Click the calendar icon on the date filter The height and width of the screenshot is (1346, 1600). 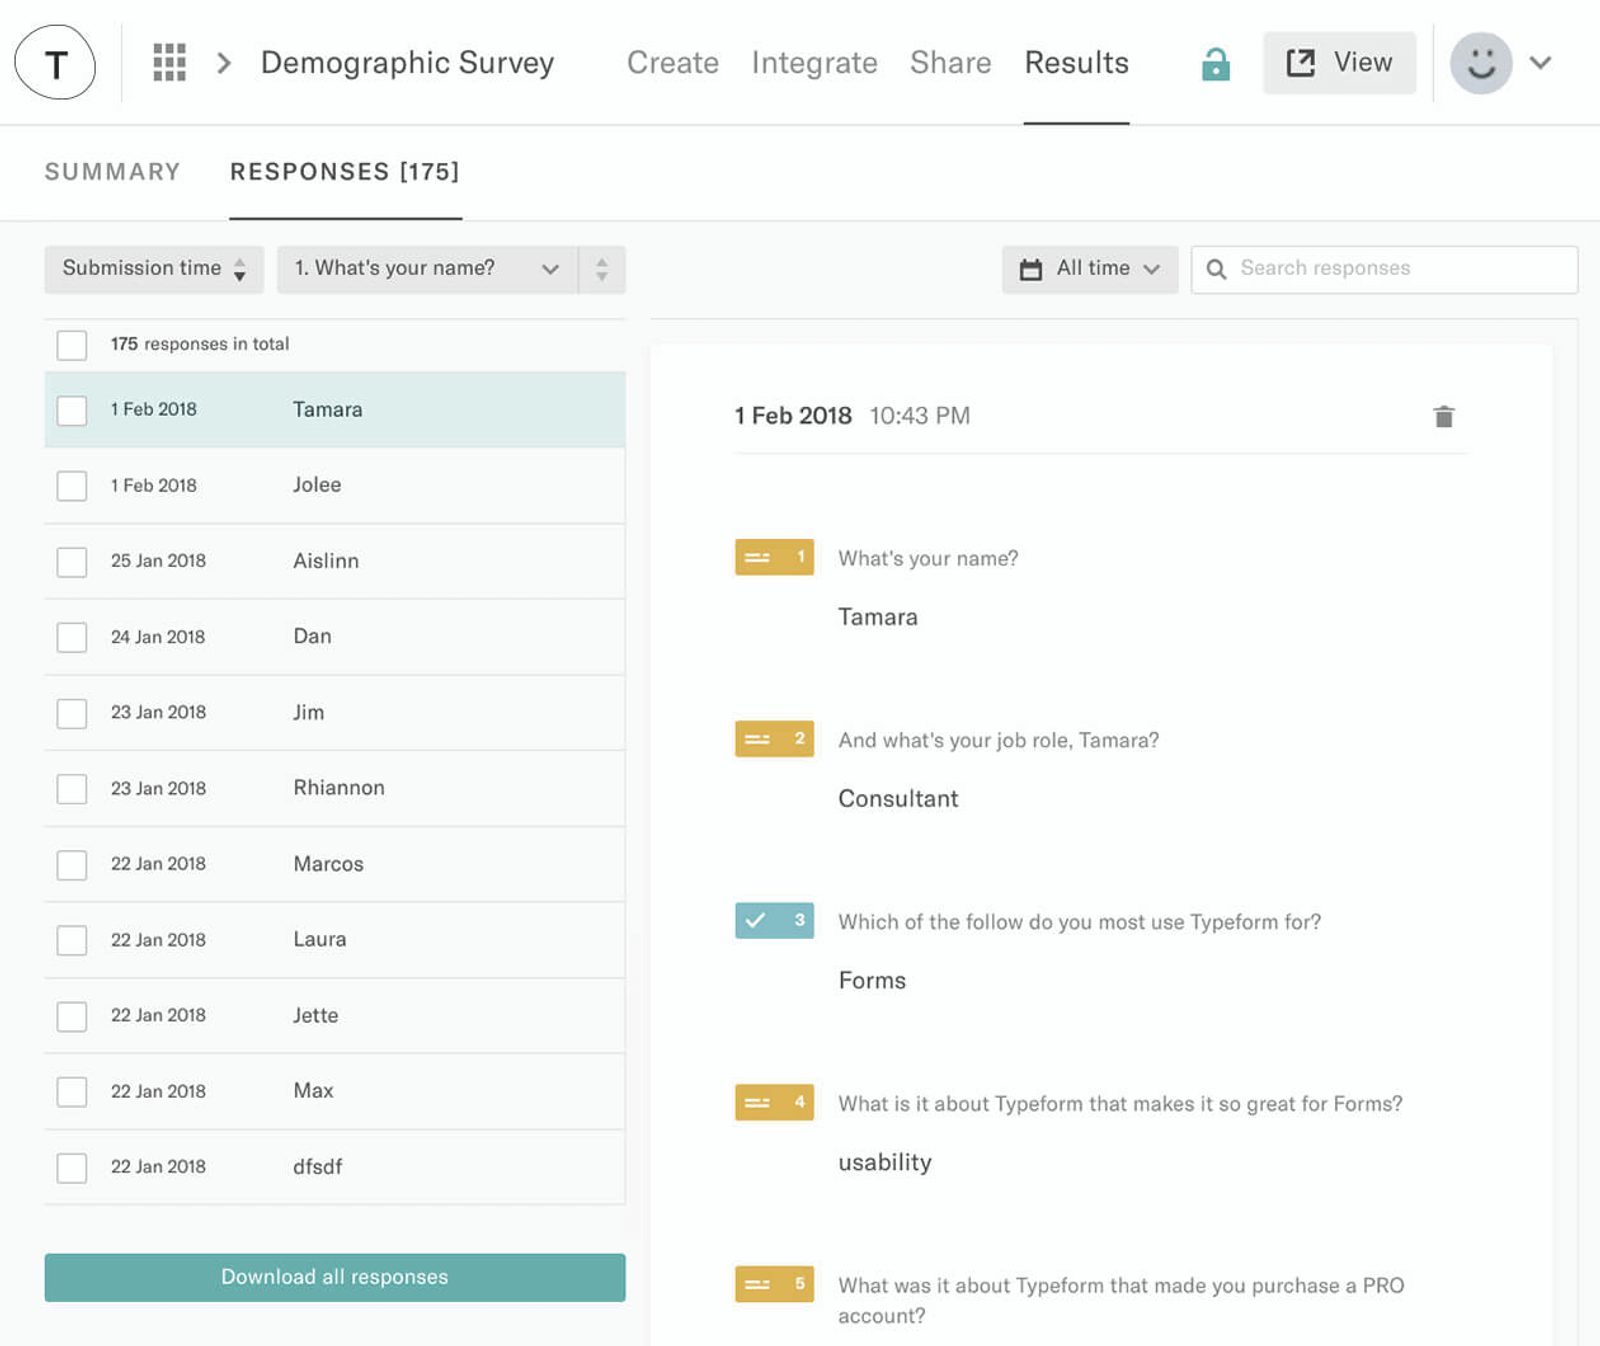(1033, 268)
